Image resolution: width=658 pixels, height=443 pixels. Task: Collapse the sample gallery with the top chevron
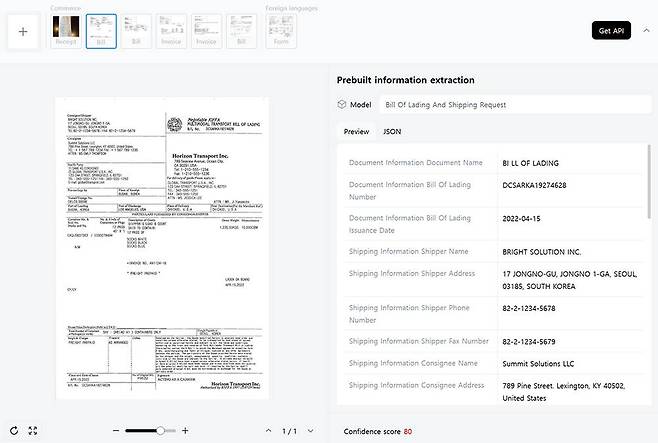tap(646, 30)
